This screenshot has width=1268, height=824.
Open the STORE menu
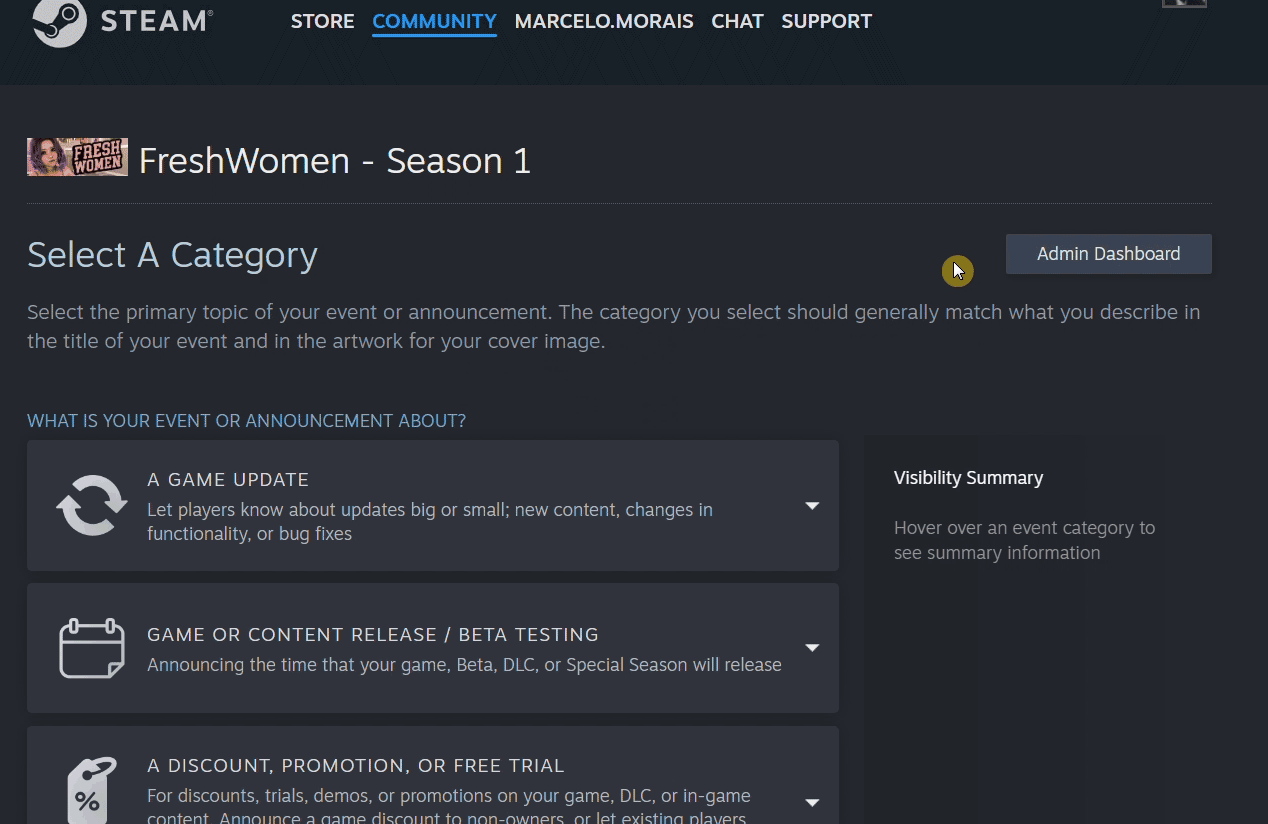click(322, 21)
